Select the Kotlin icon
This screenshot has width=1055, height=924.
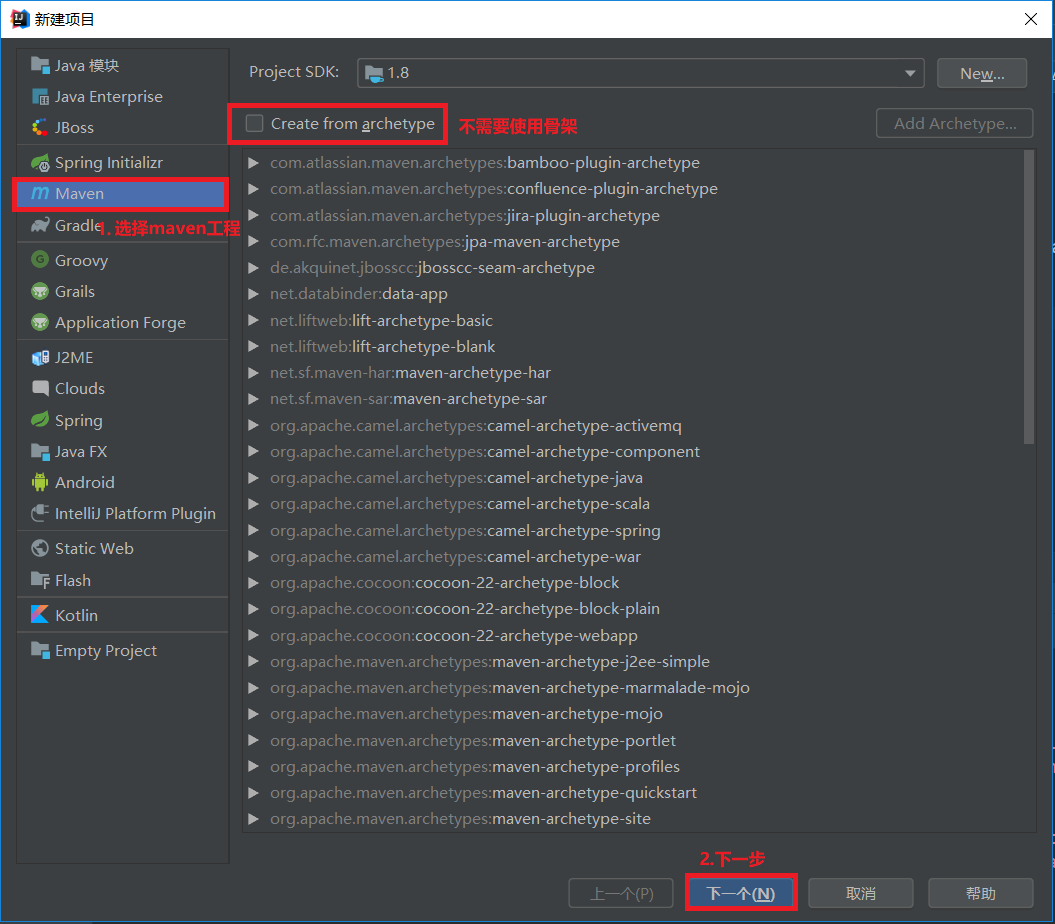tap(40, 614)
